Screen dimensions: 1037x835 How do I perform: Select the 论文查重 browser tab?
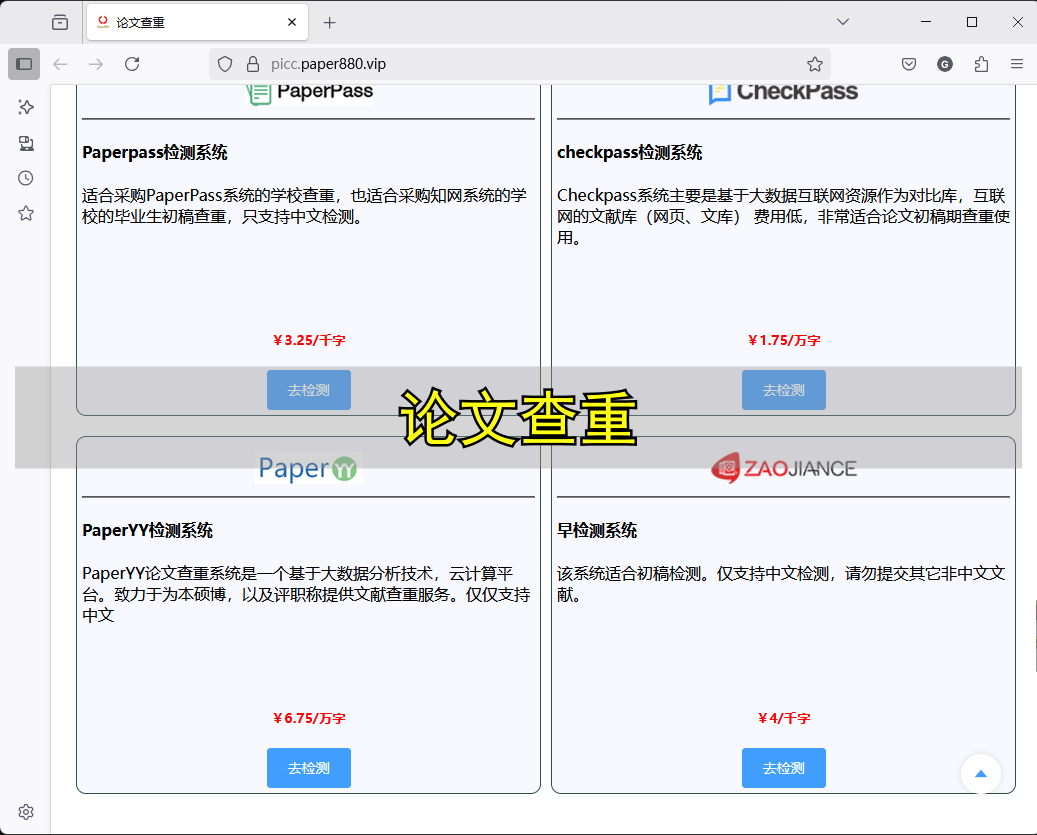[x=180, y=21]
